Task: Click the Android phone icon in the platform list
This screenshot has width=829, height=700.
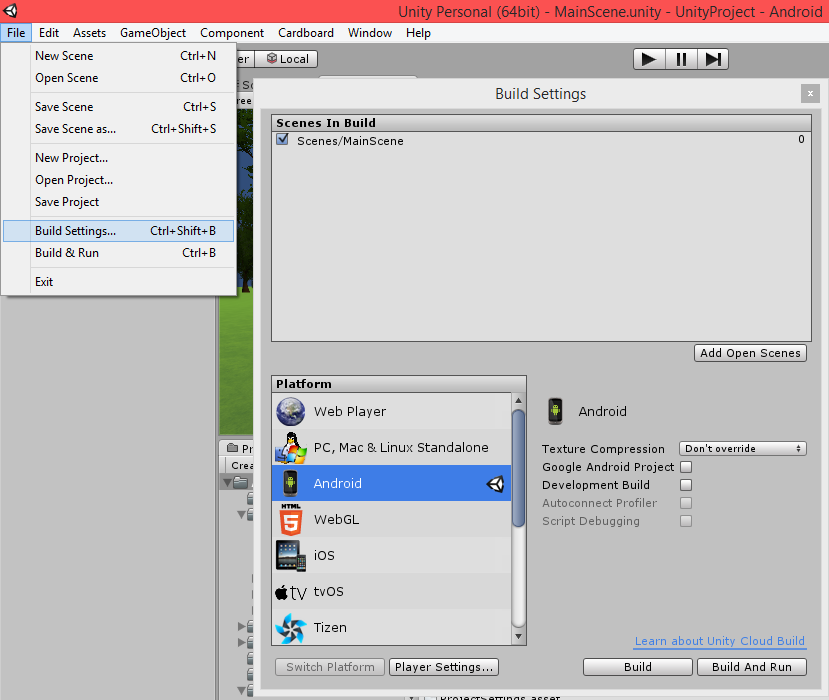Action: coord(290,483)
